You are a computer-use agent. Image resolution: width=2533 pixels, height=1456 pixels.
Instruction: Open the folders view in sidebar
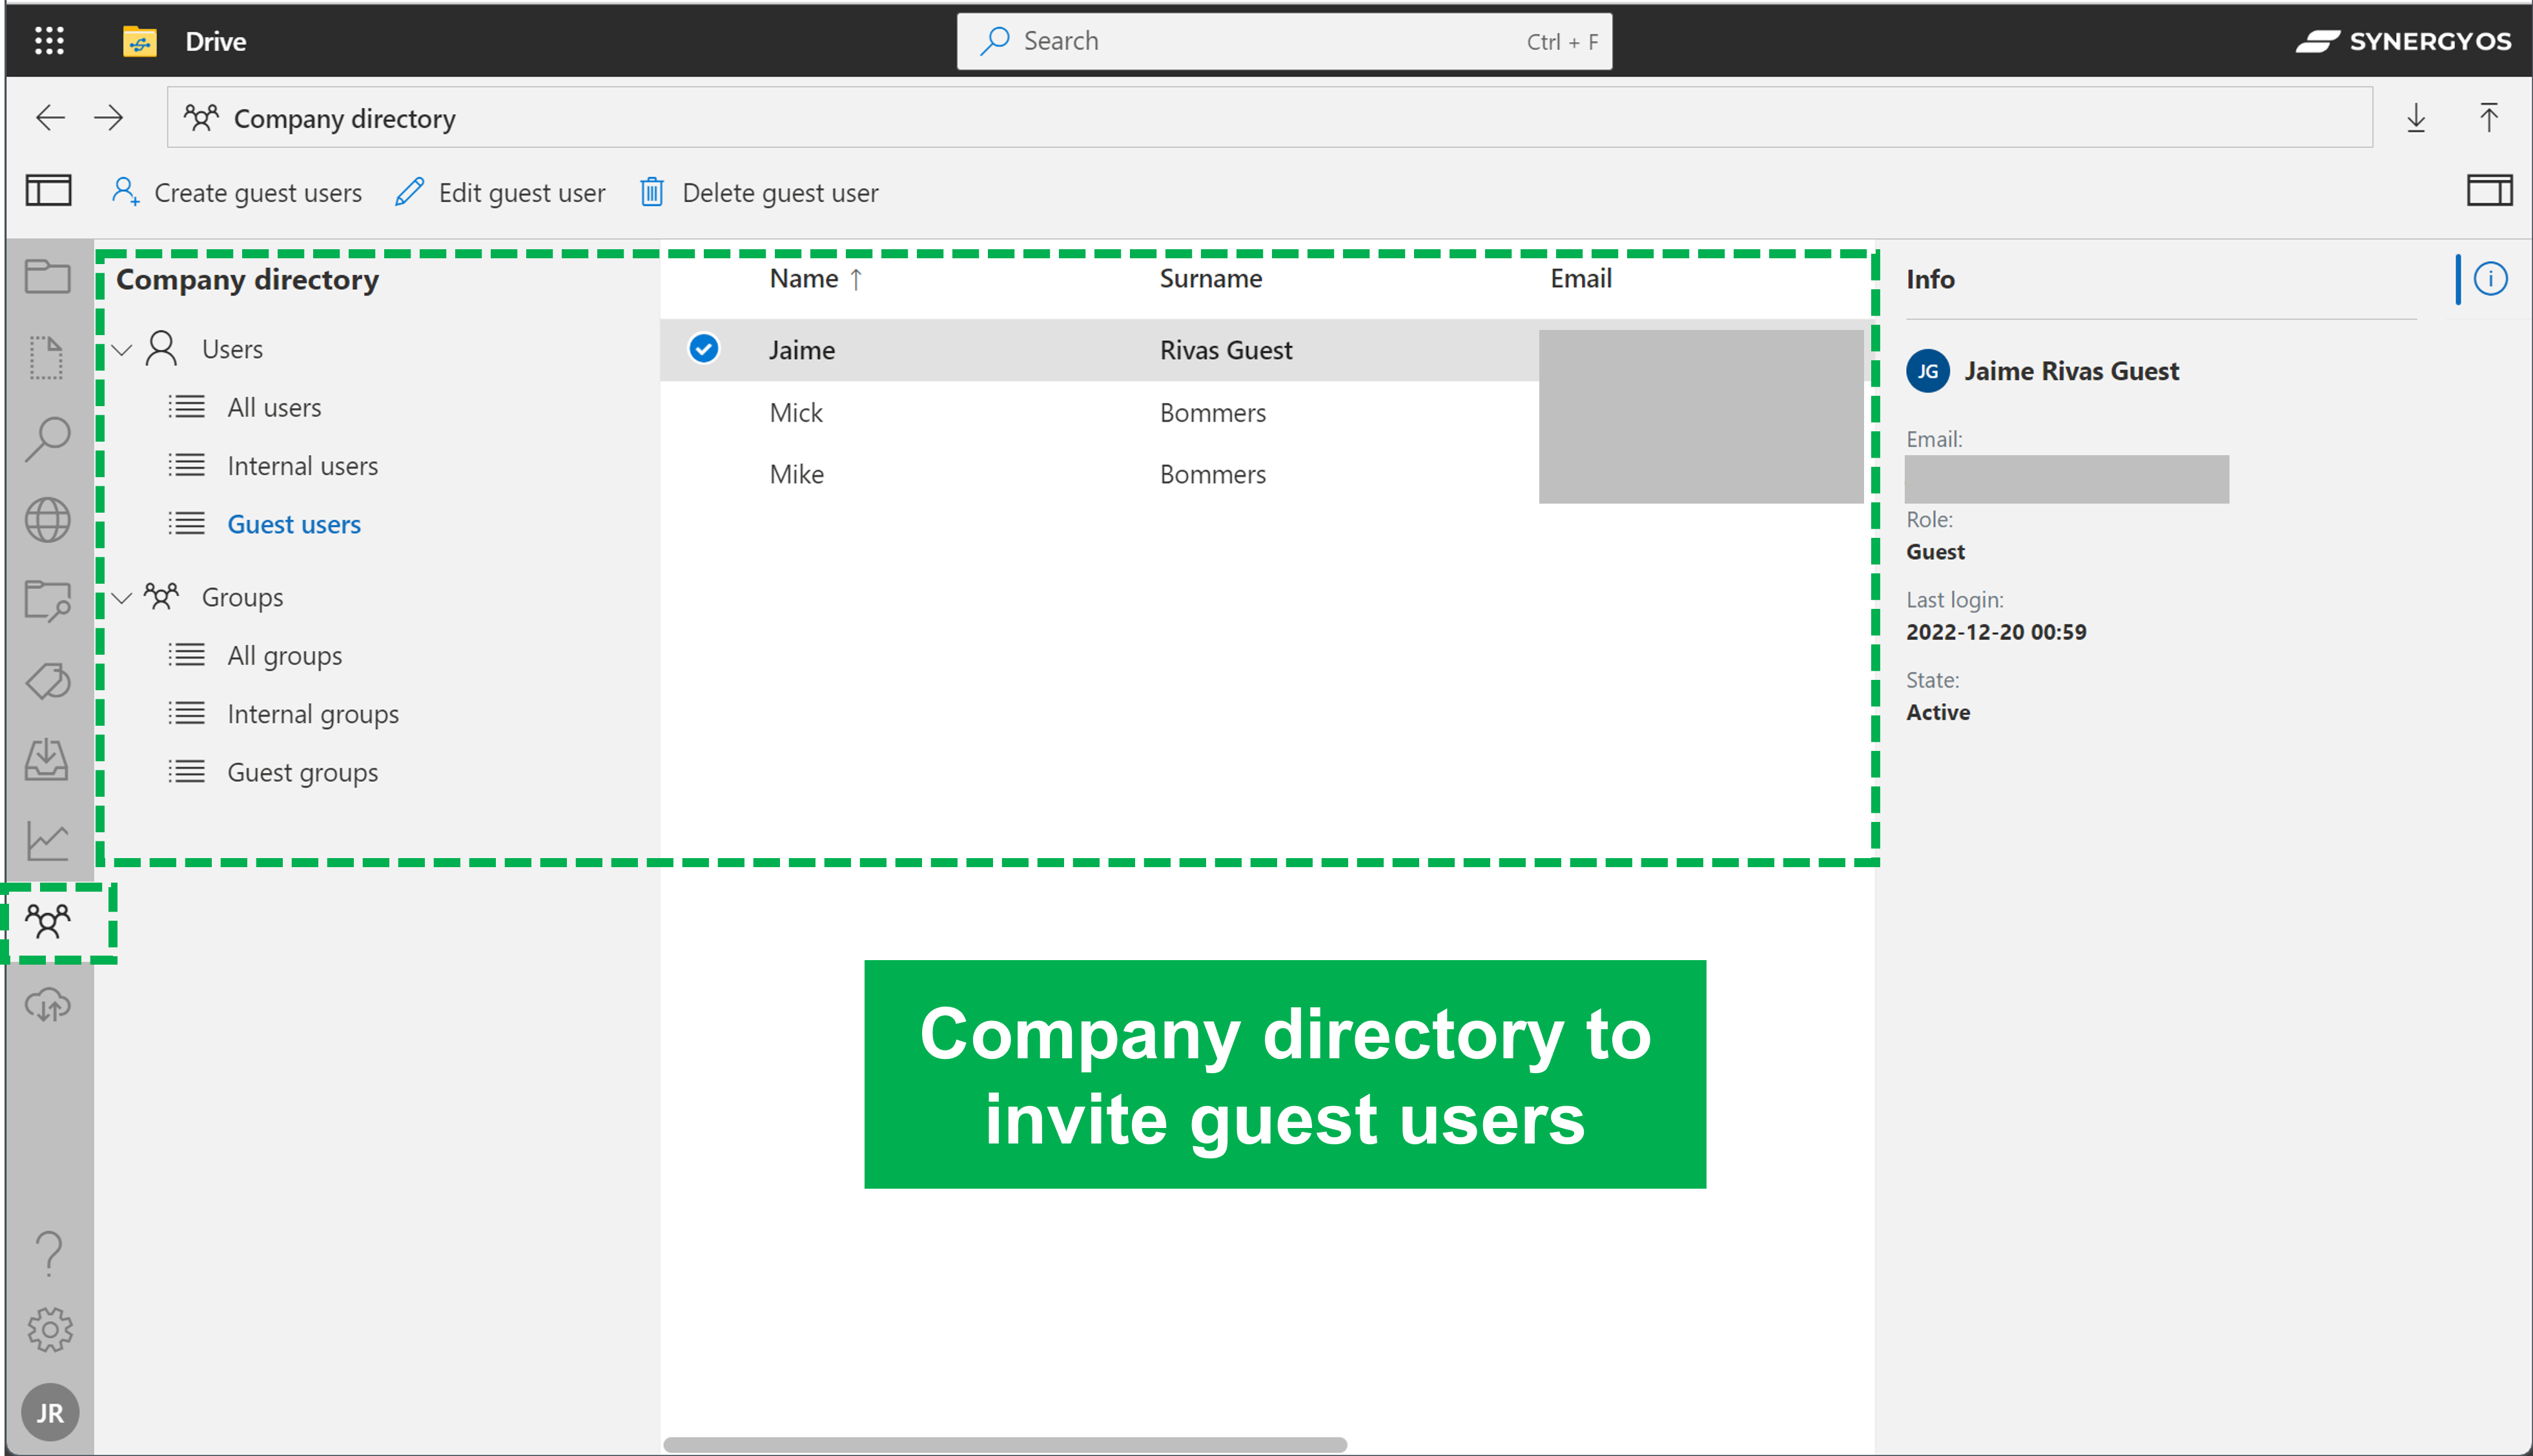point(47,276)
